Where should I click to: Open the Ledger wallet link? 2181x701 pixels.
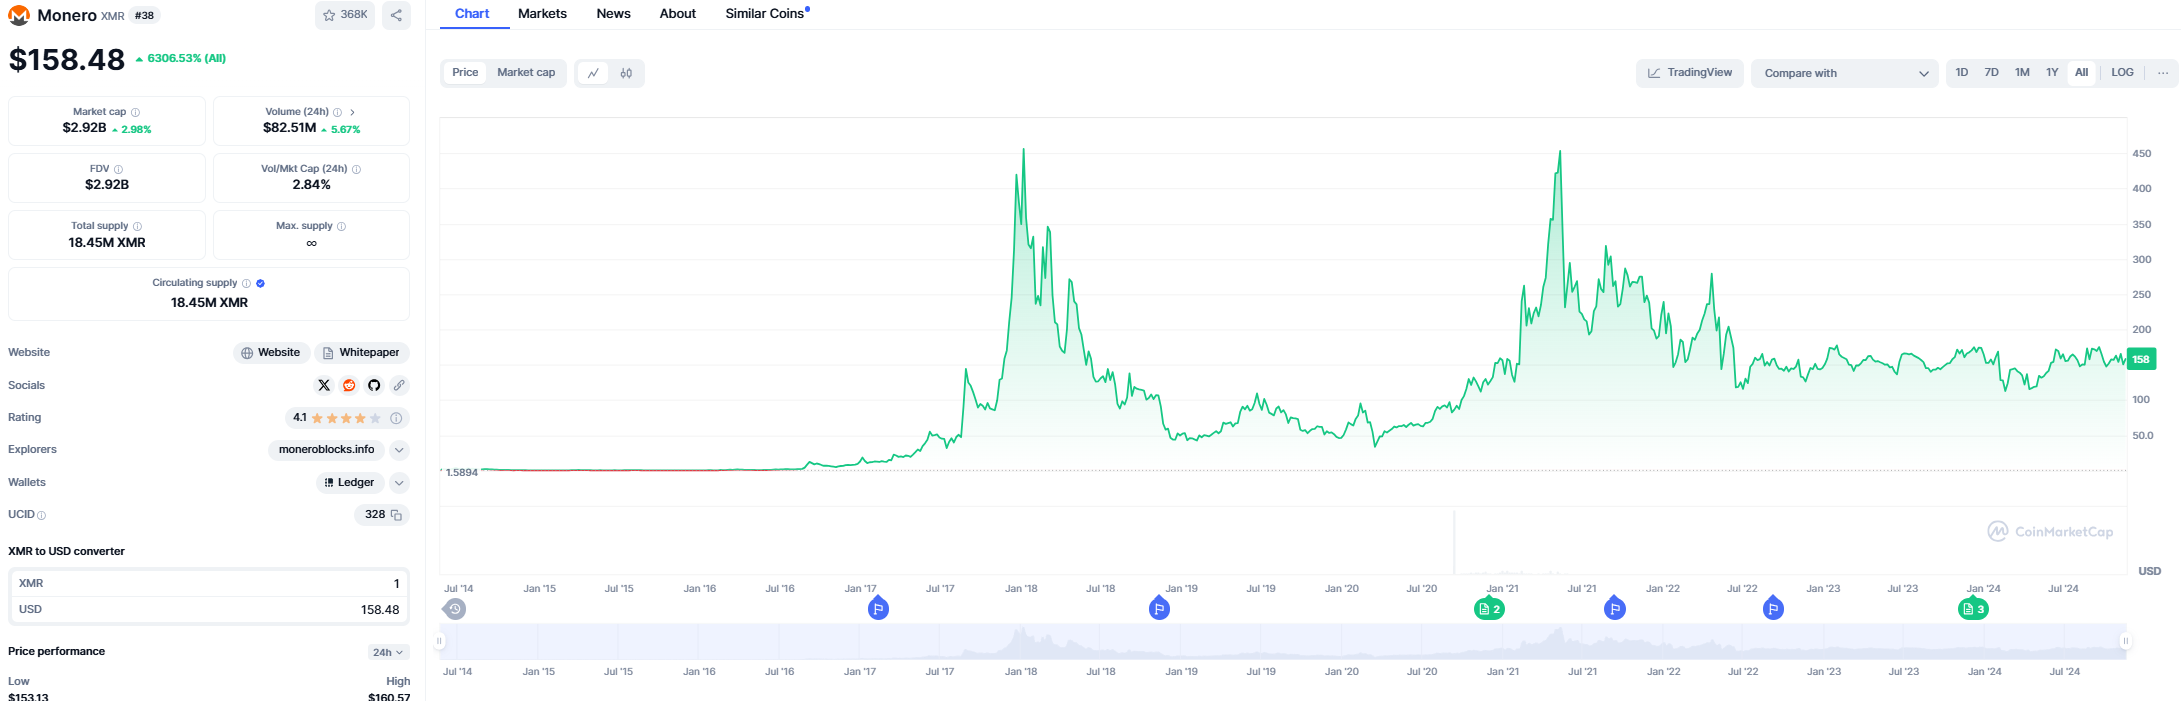[350, 483]
